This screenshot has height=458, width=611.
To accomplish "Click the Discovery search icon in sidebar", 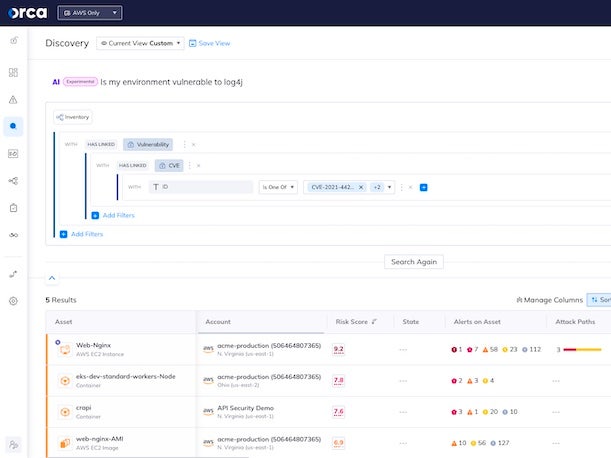I will pos(13,126).
